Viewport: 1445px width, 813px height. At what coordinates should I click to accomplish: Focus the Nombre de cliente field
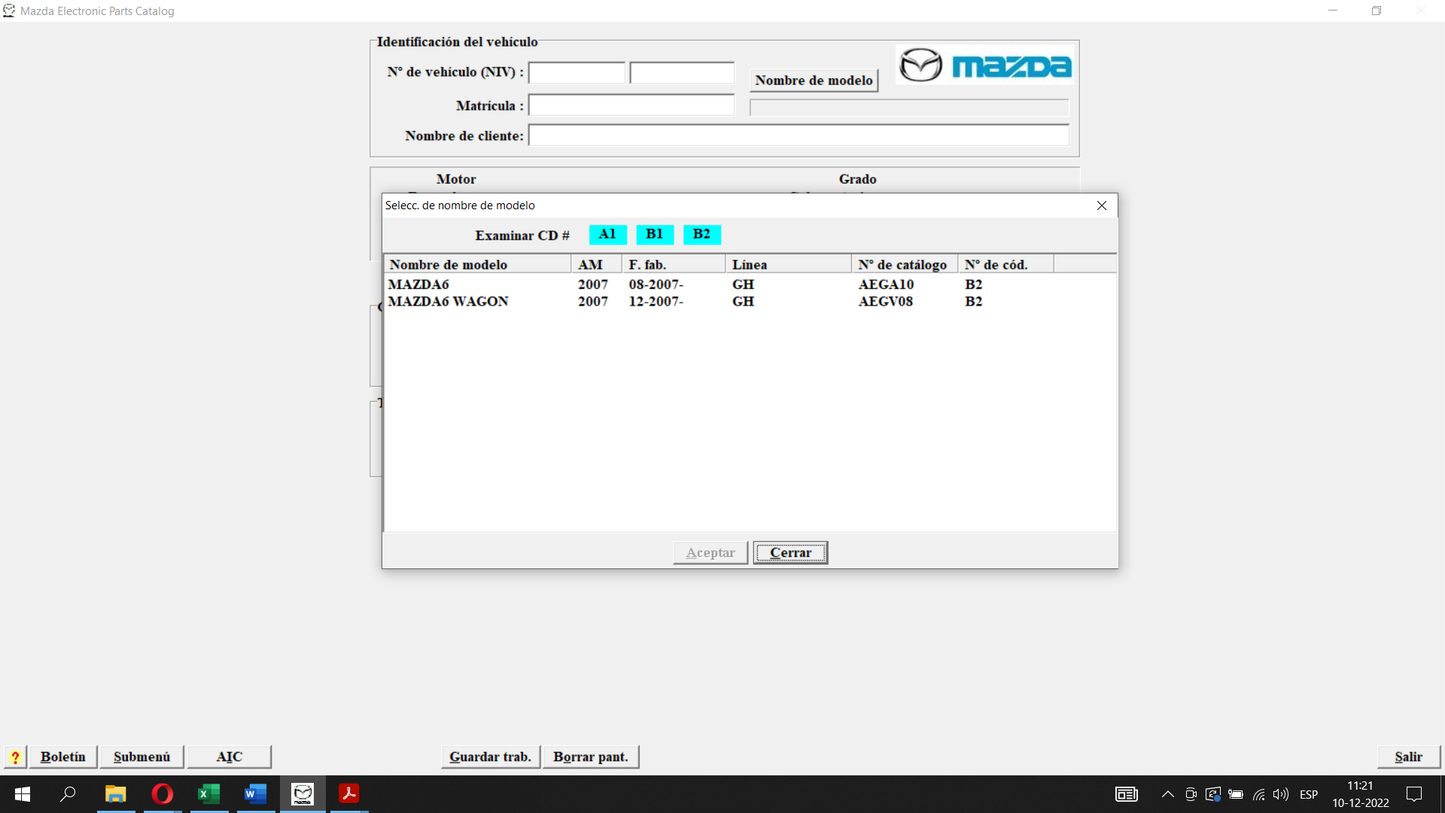pos(798,135)
